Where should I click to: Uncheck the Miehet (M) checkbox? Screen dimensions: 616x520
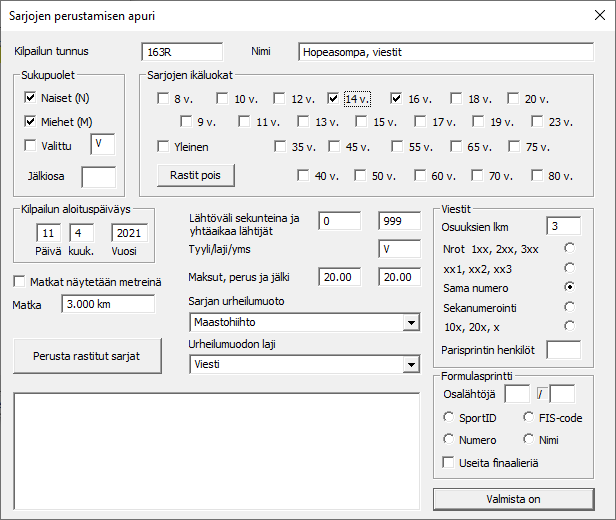point(30,122)
